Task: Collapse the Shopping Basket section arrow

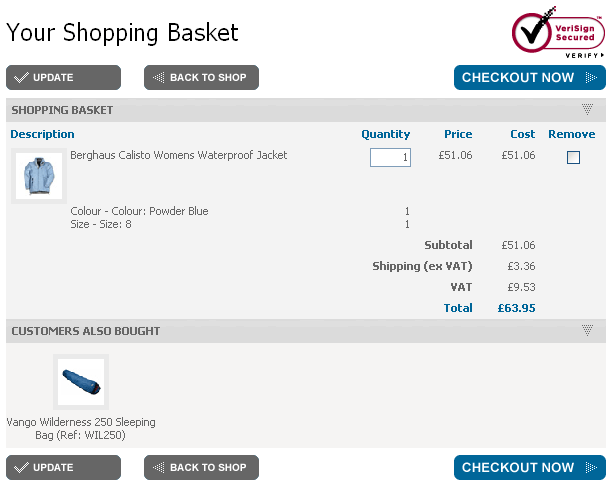Action: coord(587,110)
